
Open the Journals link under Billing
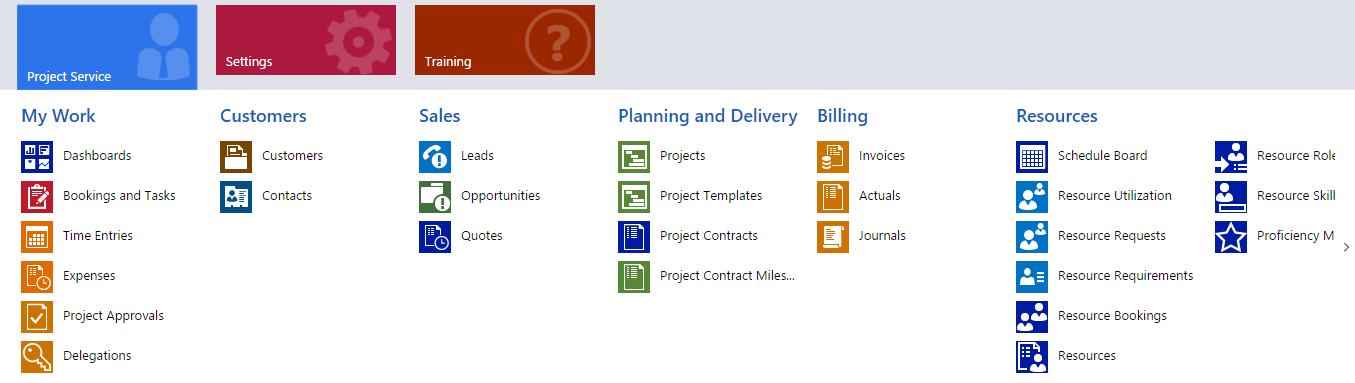click(x=882, y=236)
